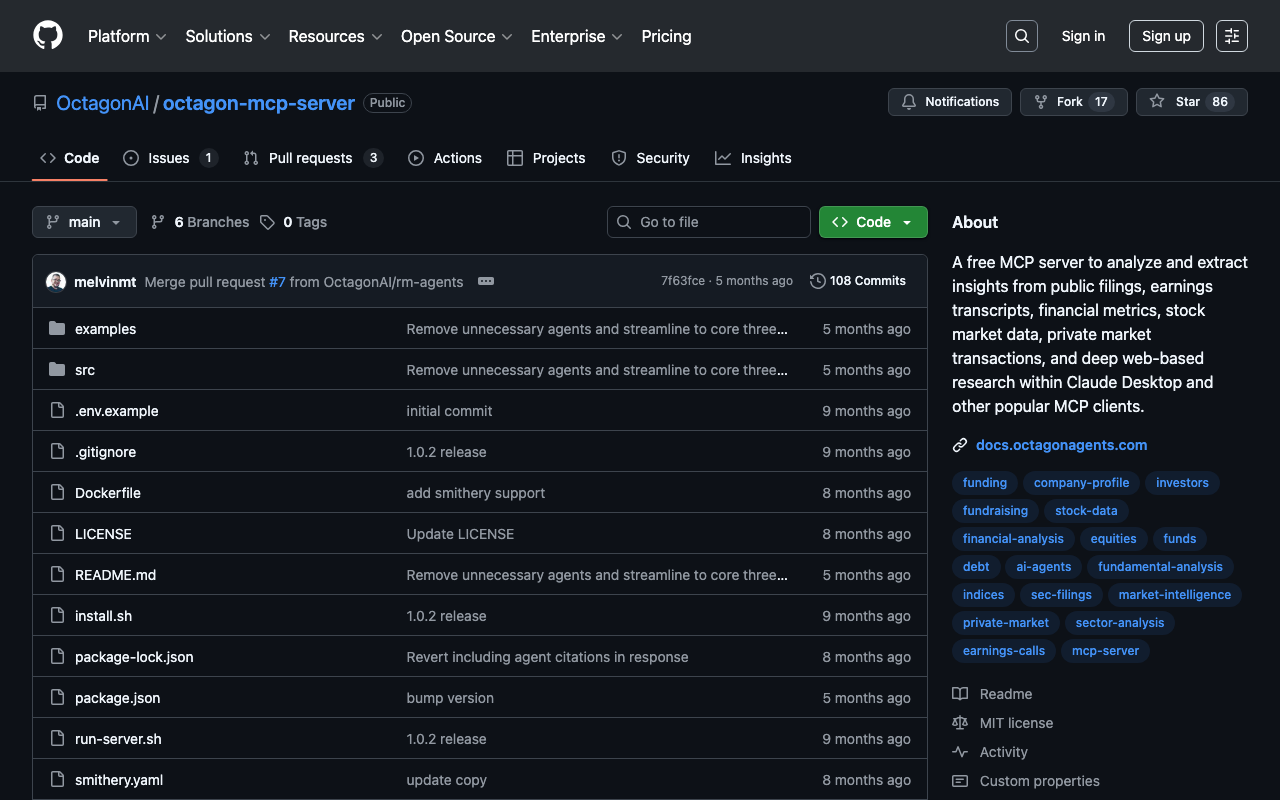This screenshot has width=1280, height=800.
Task: Fork this repository
Action: tap(1072, 102)
